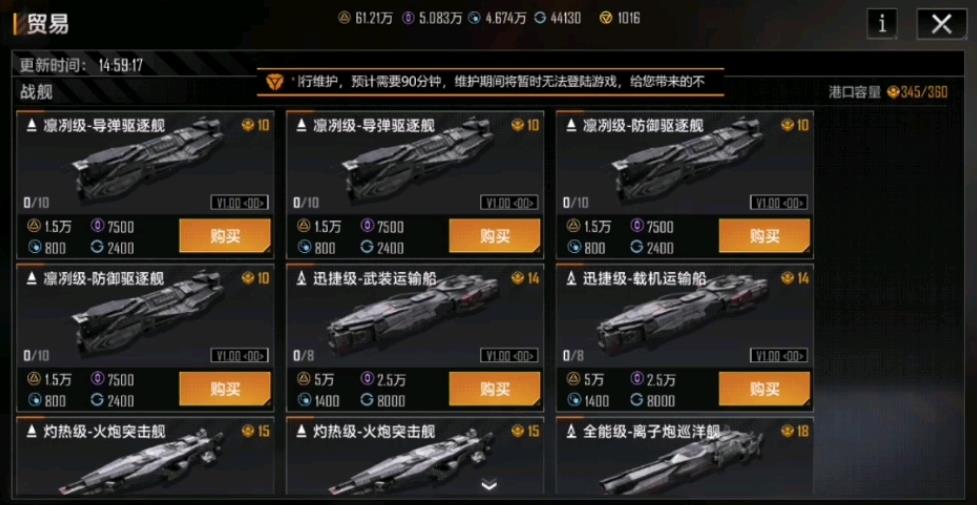The width and height of the screenshot is (977, 505).
Task: Buy the first 凛冽级-导弹驱逐舰
Action: point(225,236)
